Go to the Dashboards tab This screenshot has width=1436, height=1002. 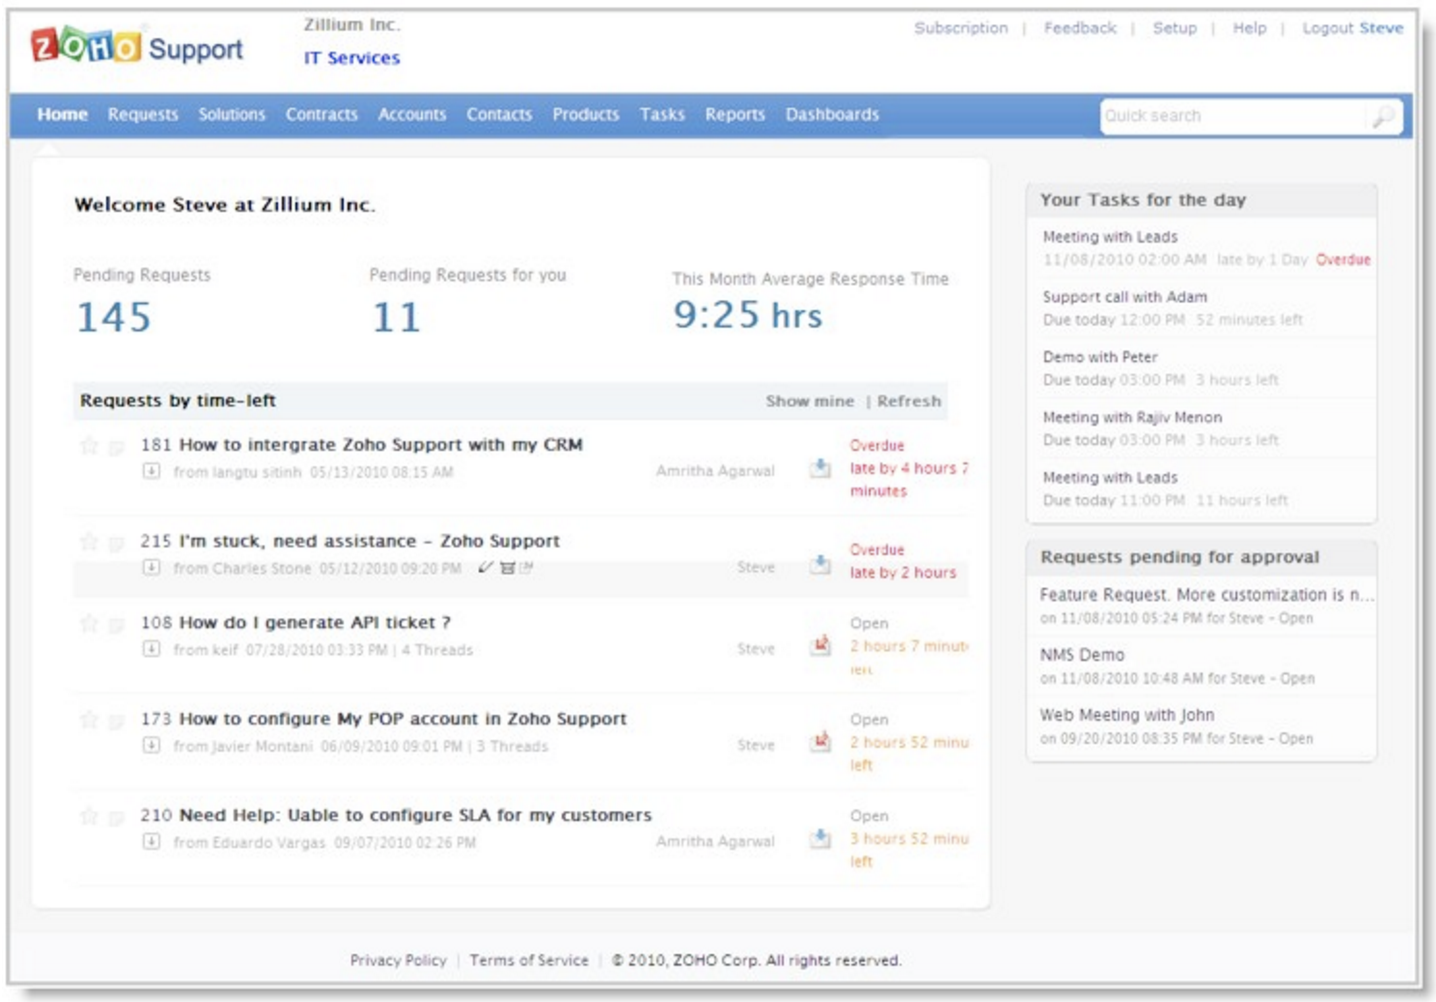point(832,115)
